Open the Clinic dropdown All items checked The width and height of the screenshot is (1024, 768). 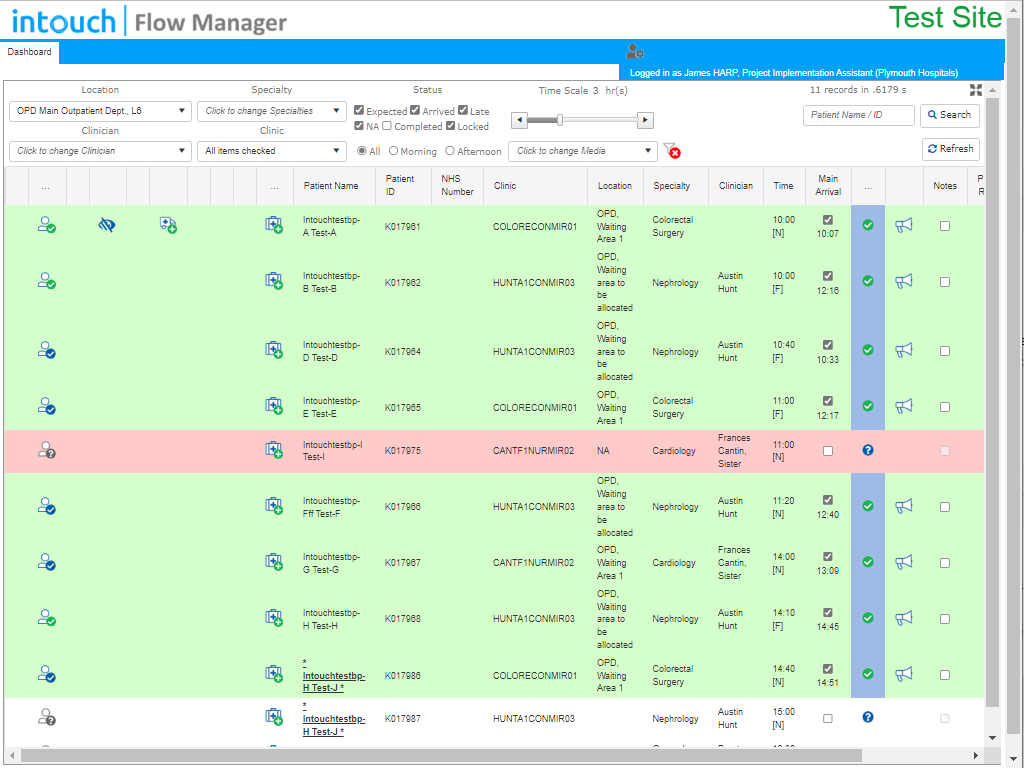[272, 151]
